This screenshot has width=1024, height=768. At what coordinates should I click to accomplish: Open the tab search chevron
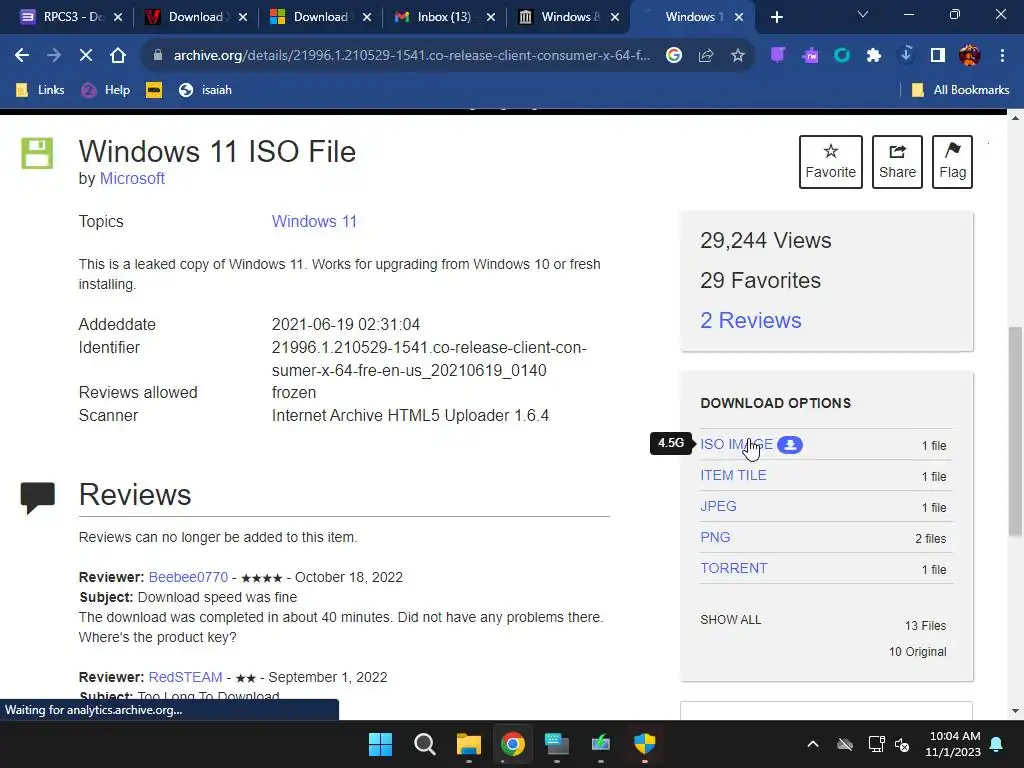(863, 14)
